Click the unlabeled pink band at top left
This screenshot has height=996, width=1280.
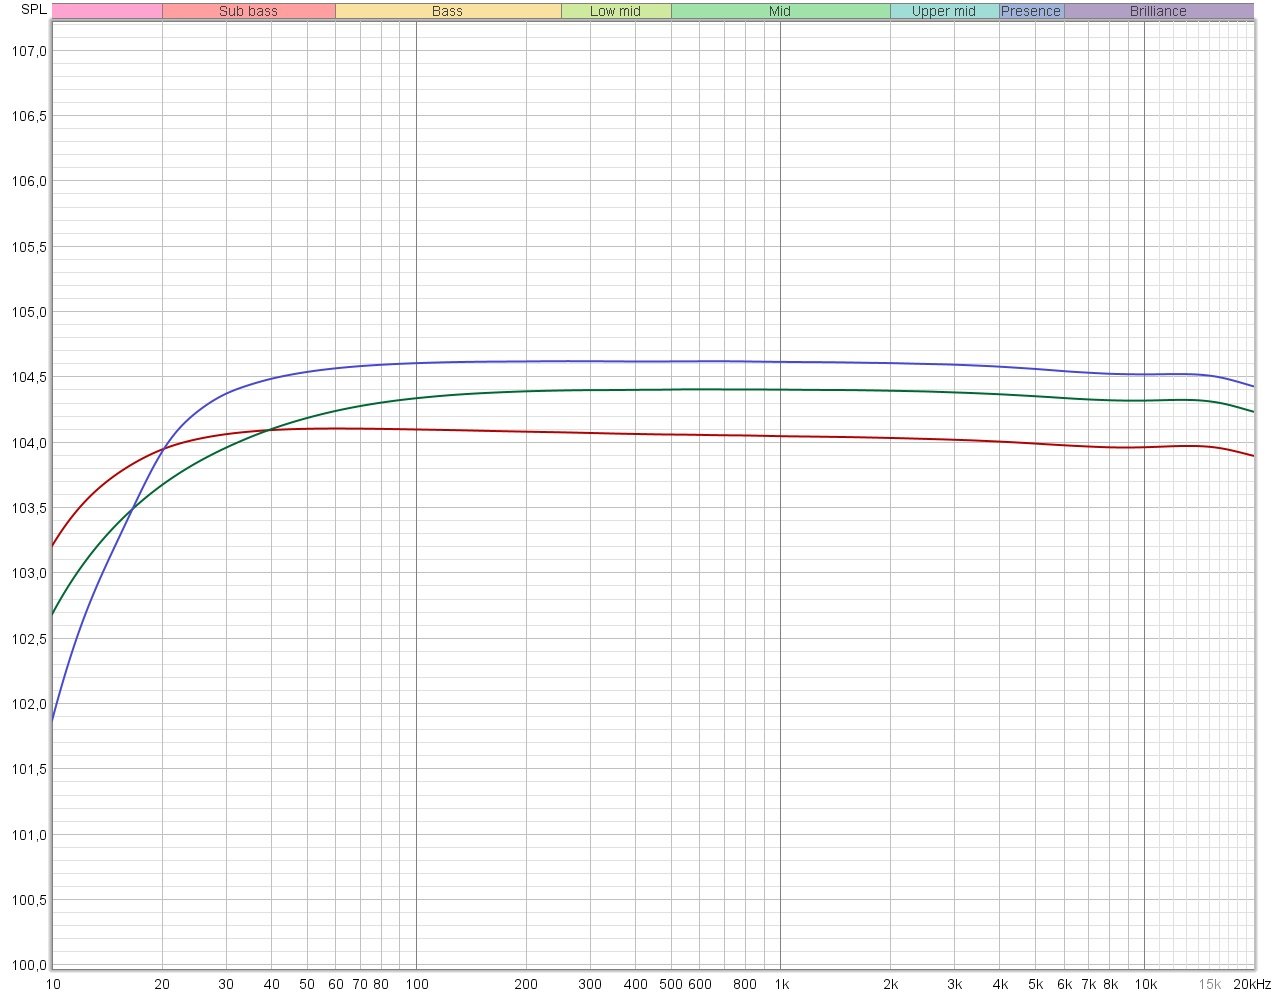coord(106,11)
